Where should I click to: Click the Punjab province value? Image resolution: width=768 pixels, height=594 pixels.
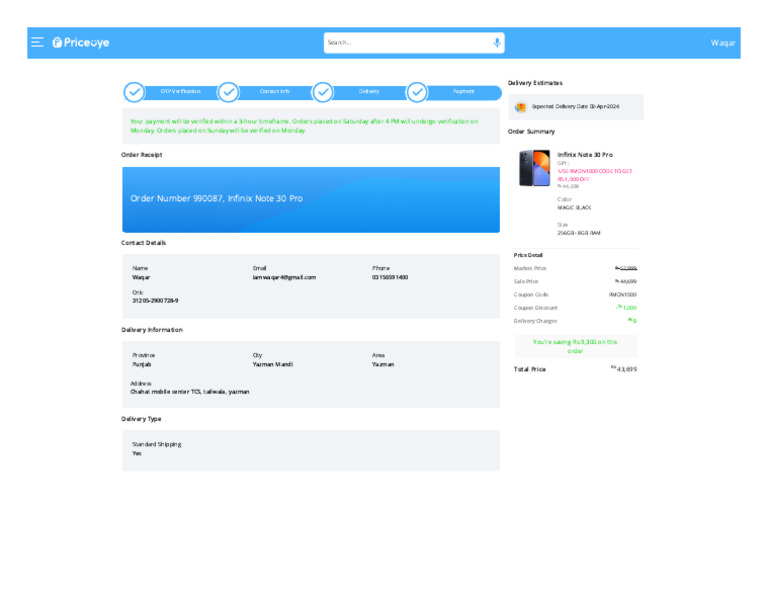(x=142, y=365)
